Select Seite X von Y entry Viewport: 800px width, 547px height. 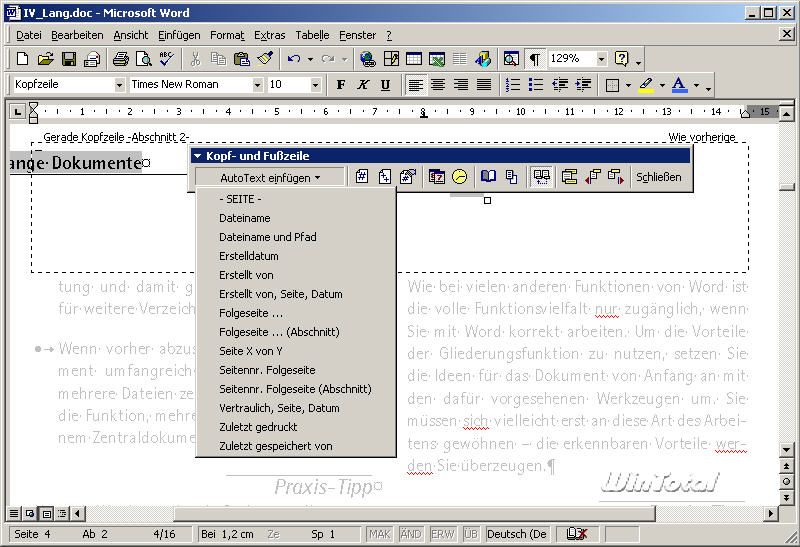(x=296, y=351)
